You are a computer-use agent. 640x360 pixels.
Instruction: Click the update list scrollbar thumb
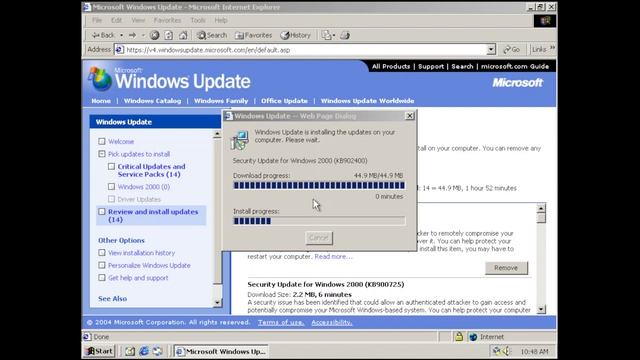pos(541,218)
